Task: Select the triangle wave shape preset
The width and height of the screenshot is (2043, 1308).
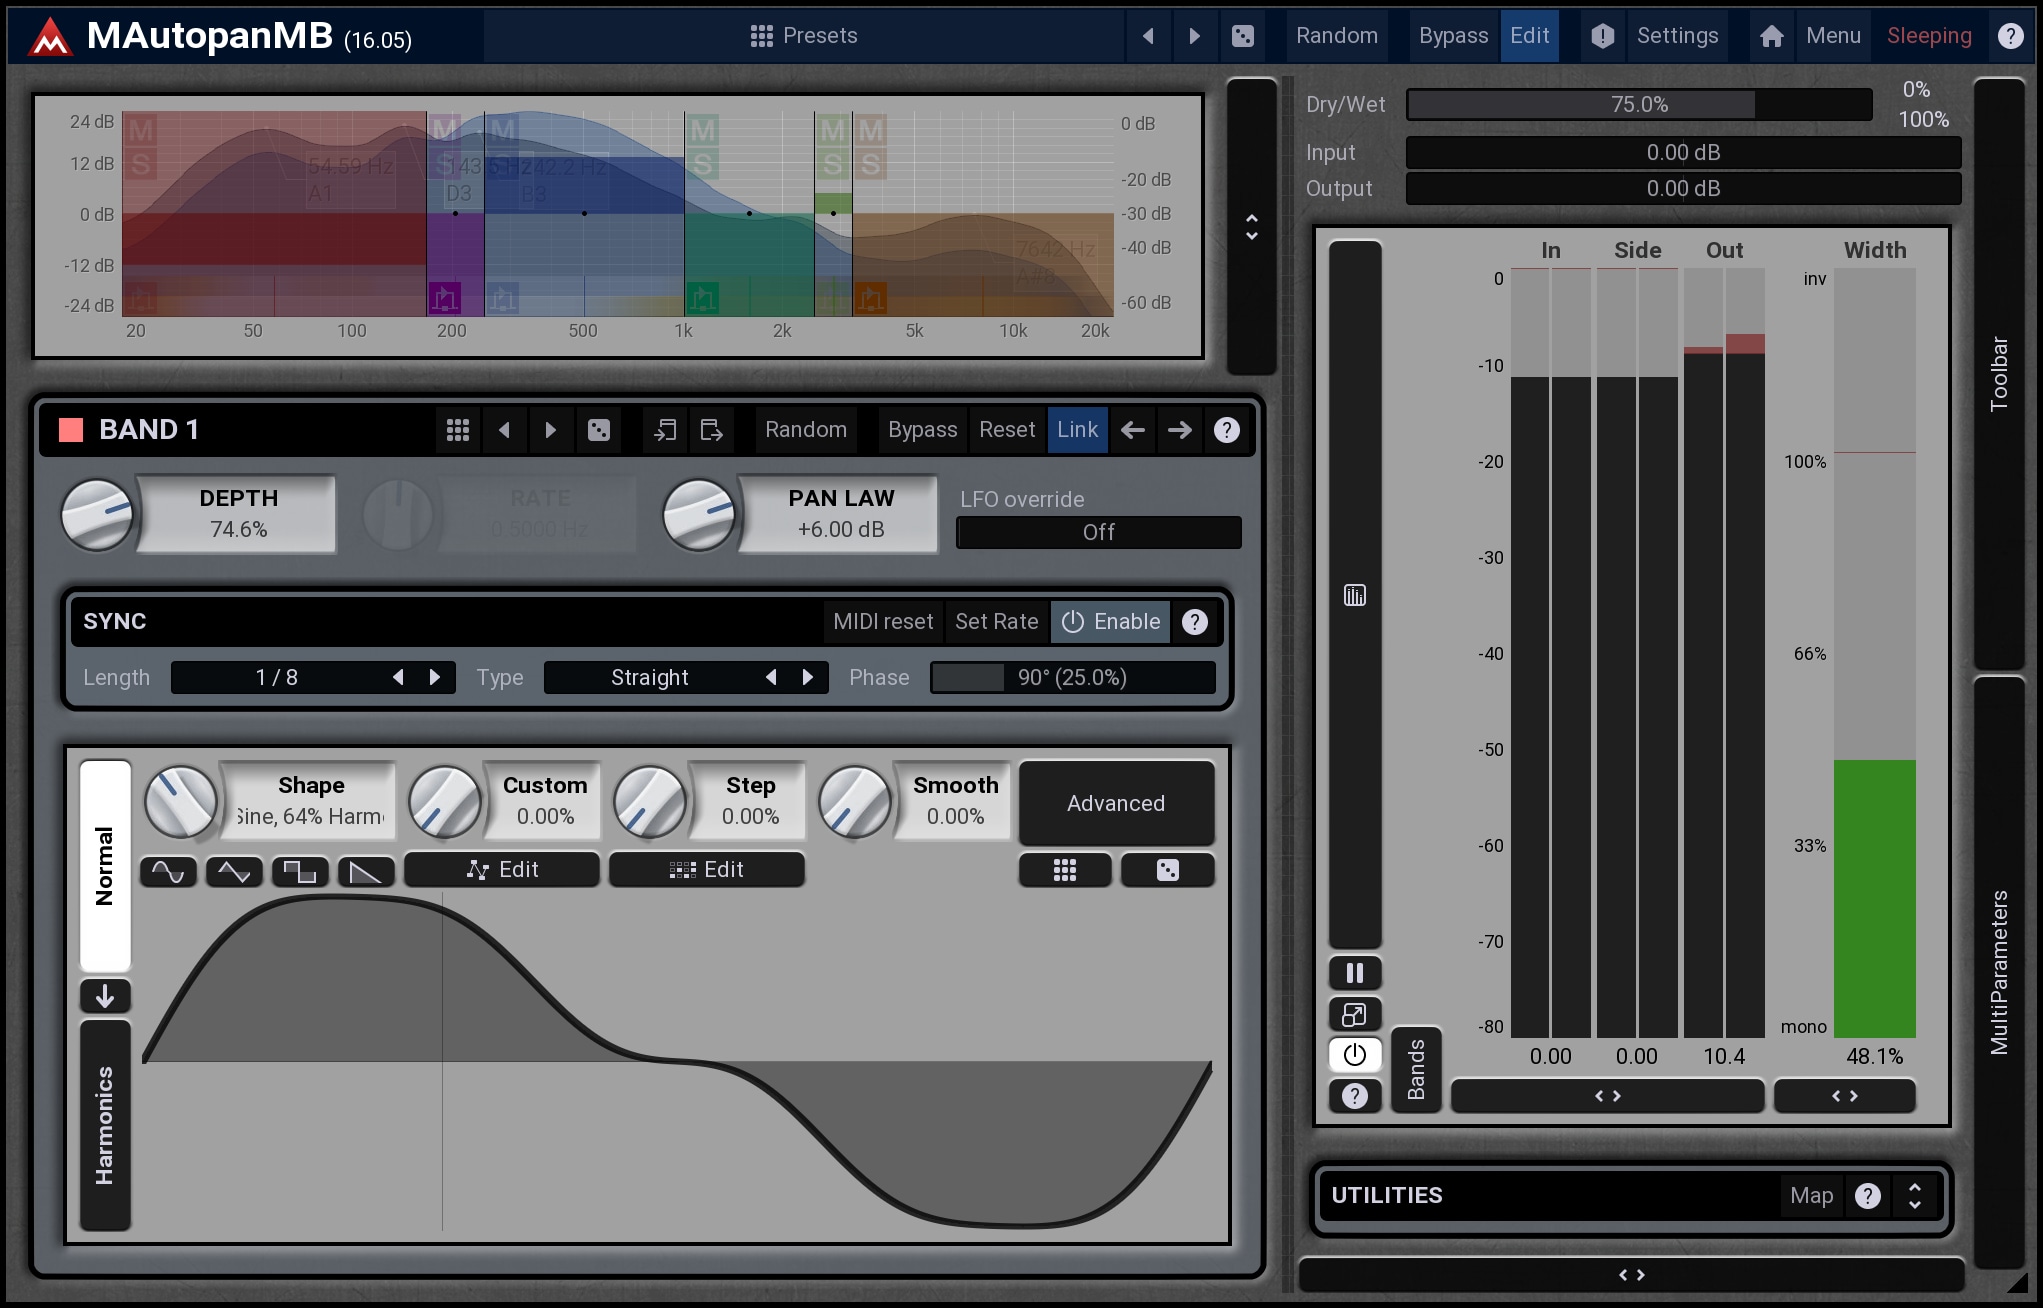Action: click(x=234, y=872)
